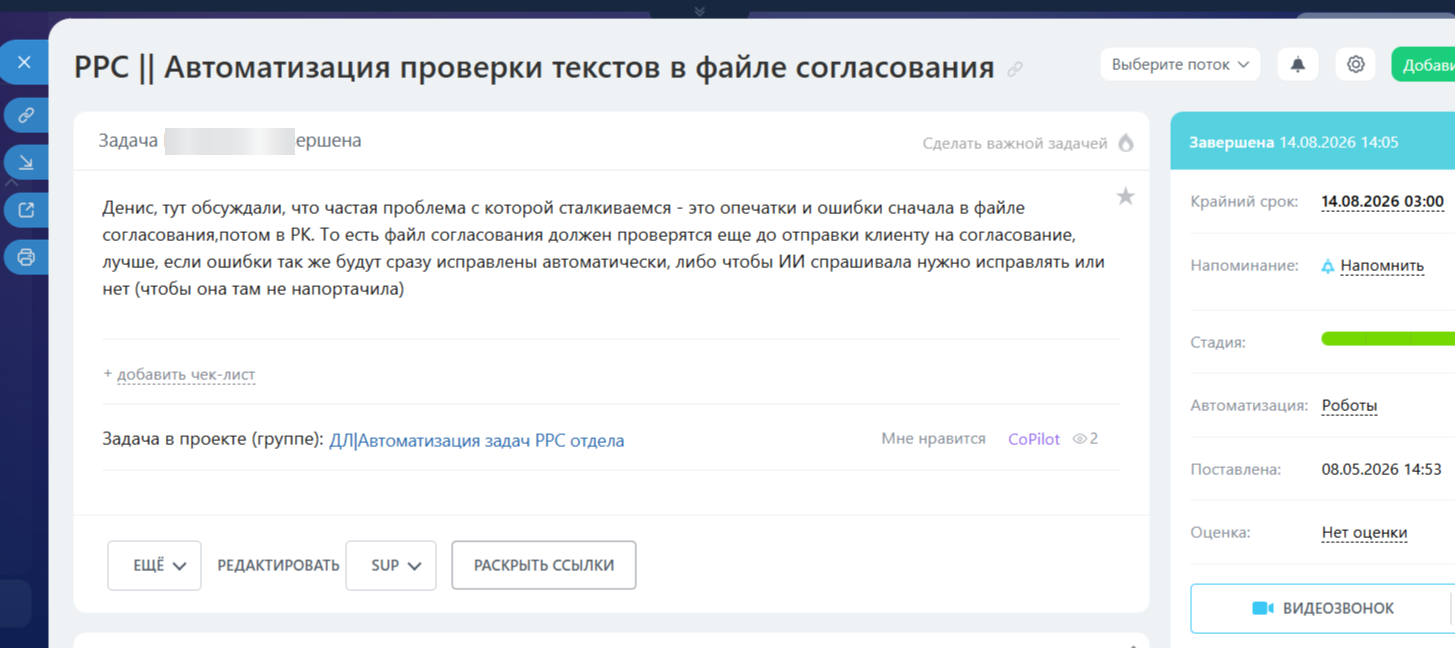Click the sidebar minimize arrow icon
Viewport: 1455px width, 648px height.
point(26,162)
